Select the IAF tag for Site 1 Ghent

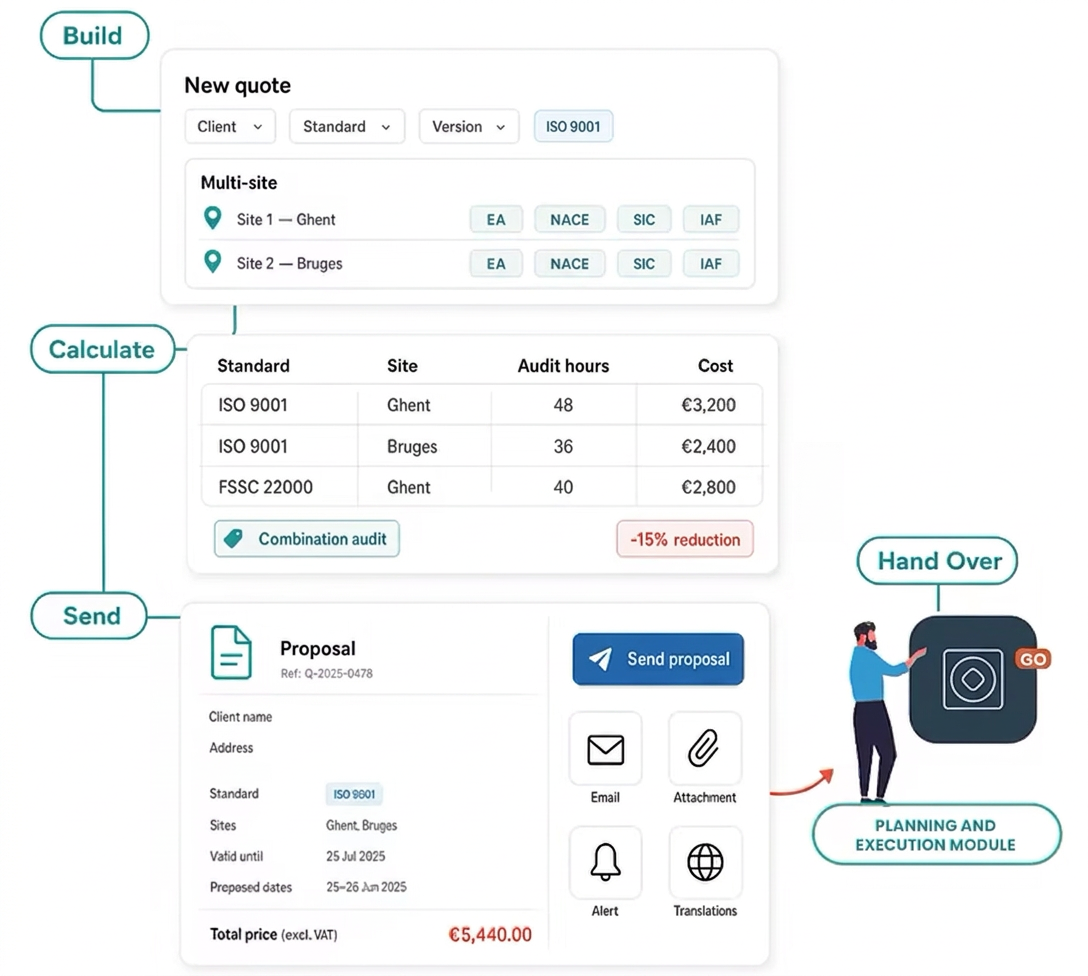711,220
